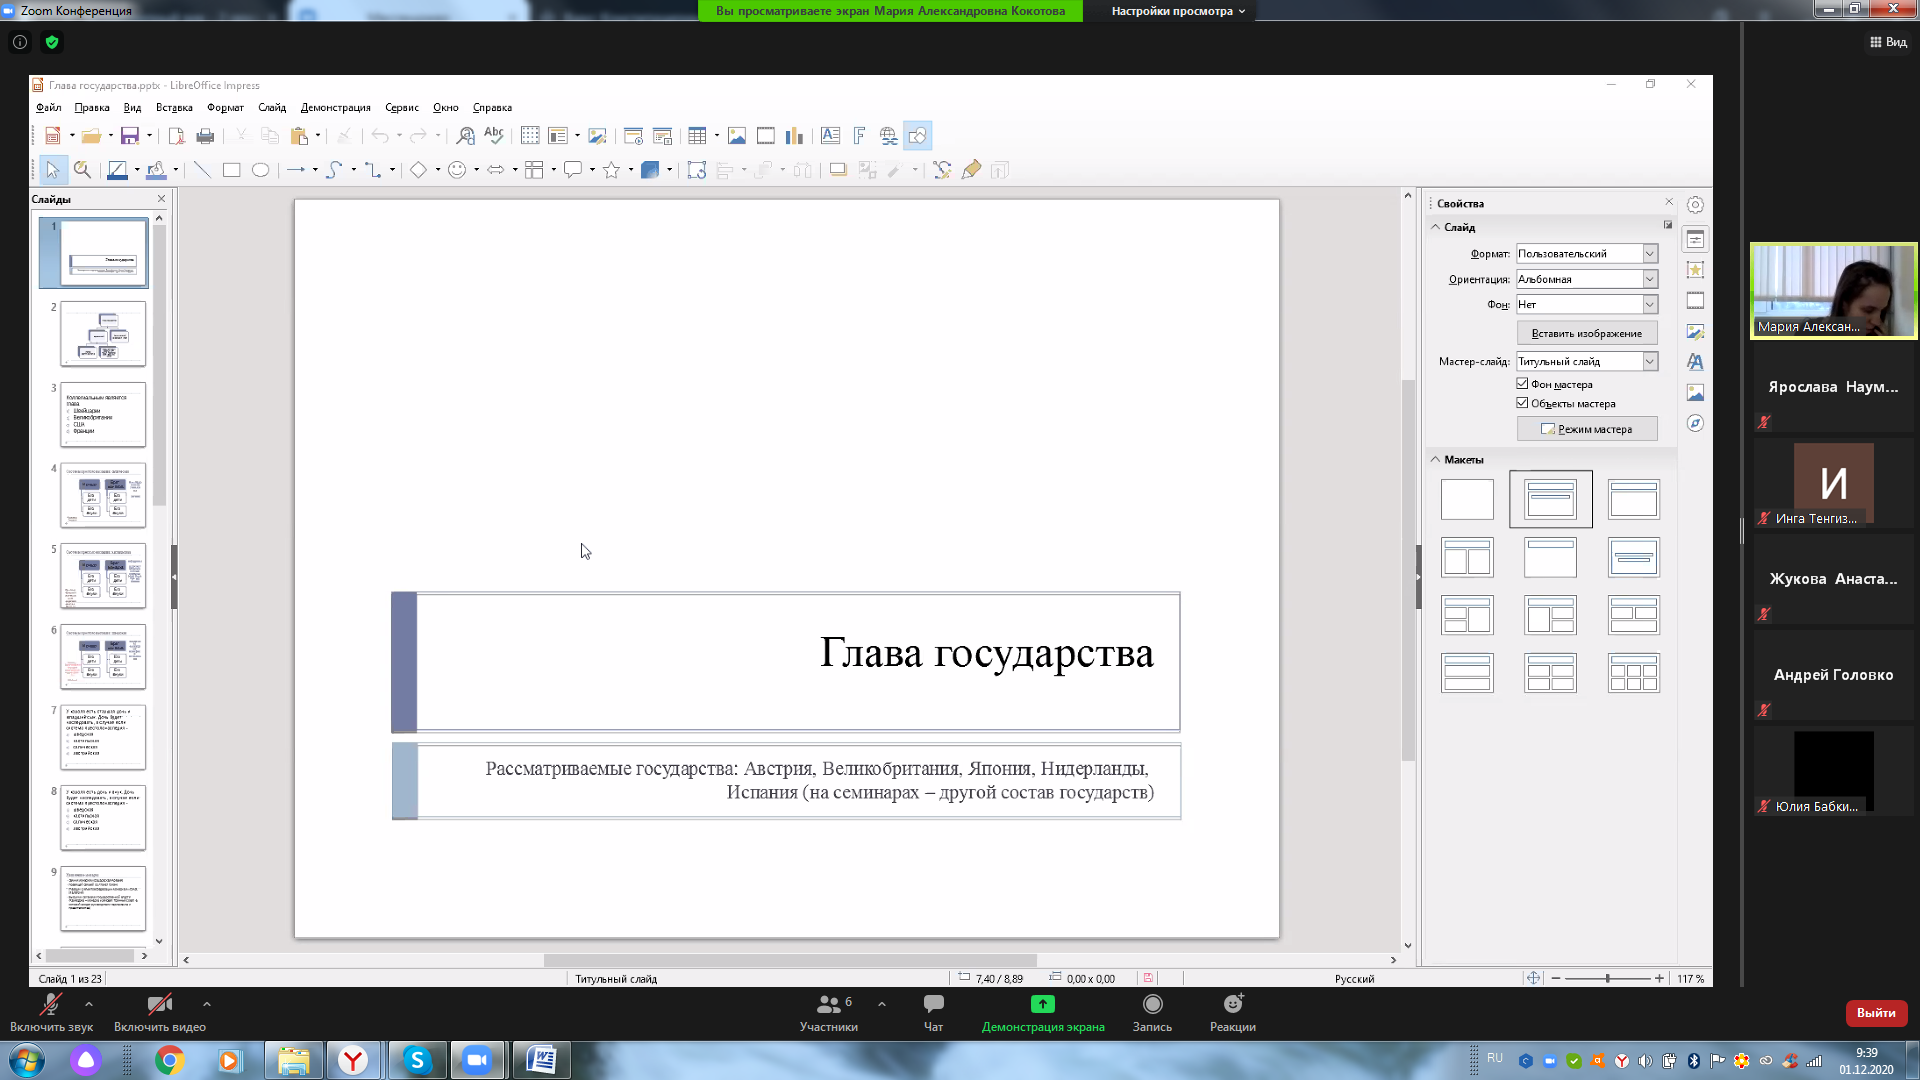Click the Print icon in Impress toolbar
The height and width of the screenshot is (1080, 1920).
click(205, 136)
